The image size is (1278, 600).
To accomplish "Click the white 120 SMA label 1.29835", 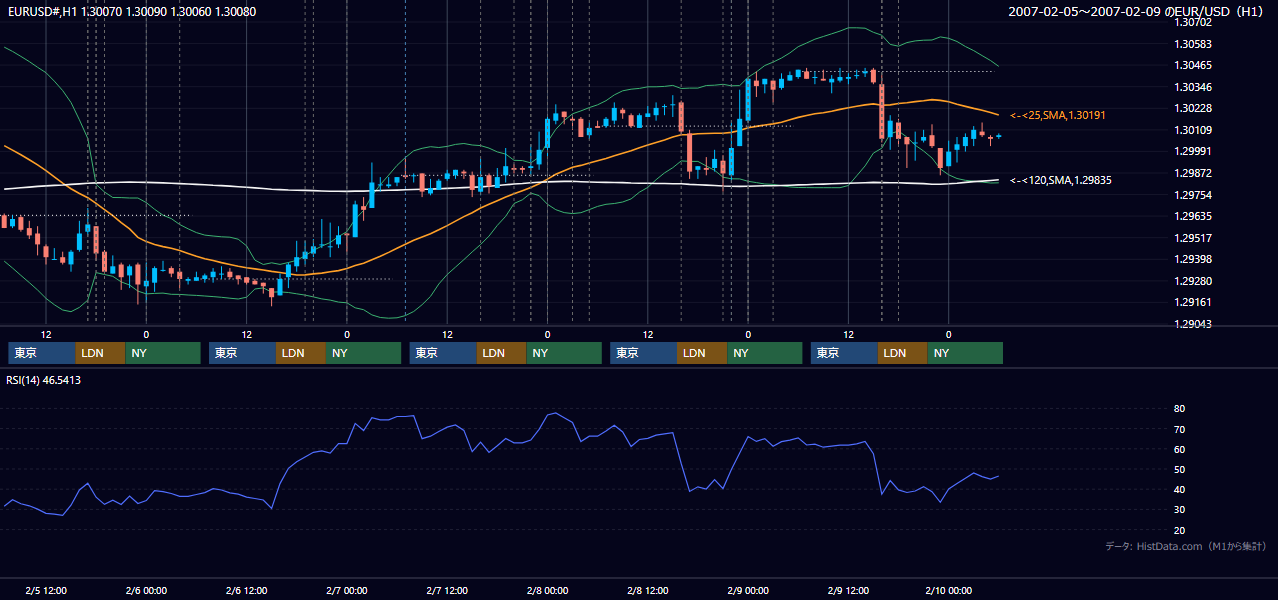I will click(1061, 180).
